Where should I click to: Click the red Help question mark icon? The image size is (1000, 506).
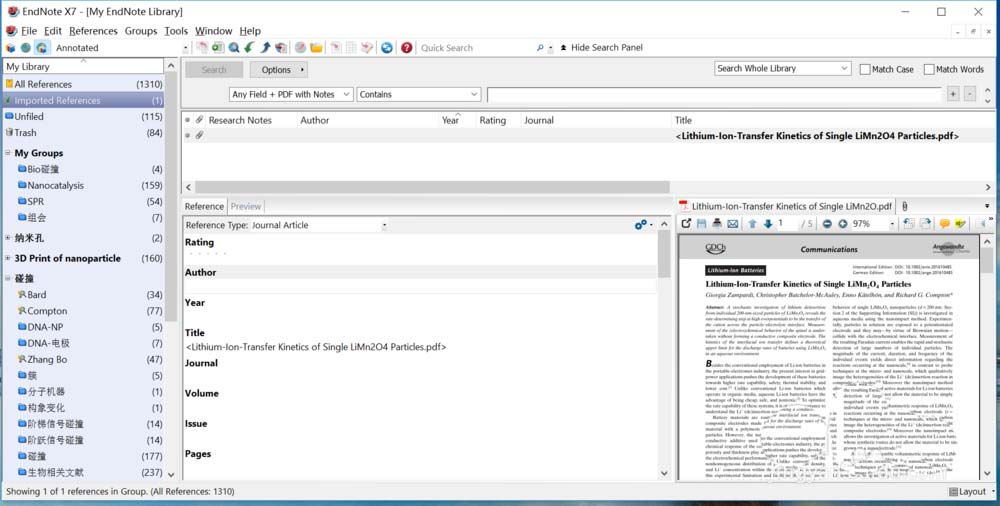[406, 48]
